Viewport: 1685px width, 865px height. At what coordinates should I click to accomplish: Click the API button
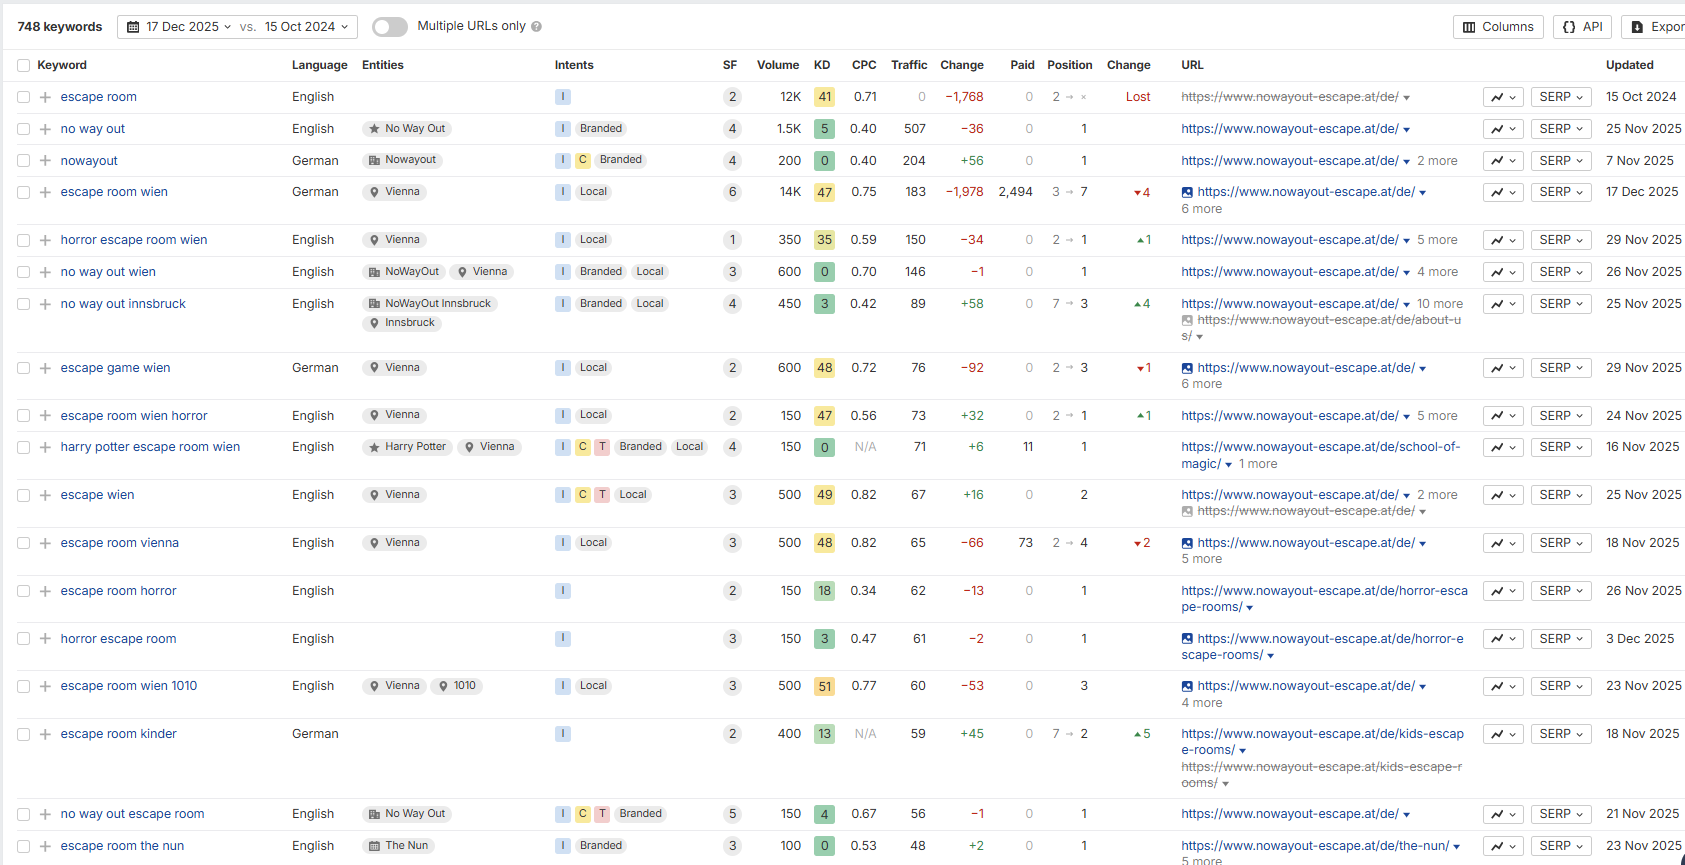coord(1582,27)
